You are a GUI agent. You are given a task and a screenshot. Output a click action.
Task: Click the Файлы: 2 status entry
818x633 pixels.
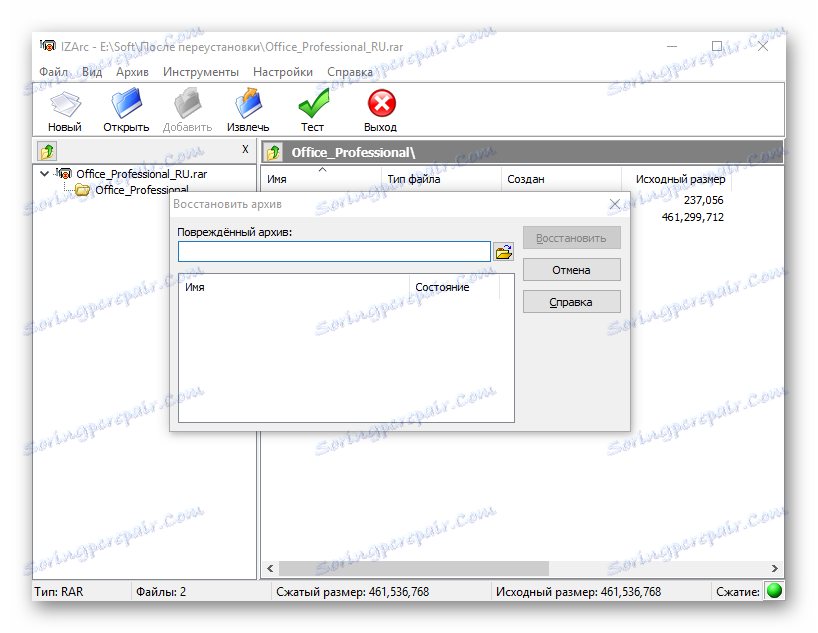tap(161, 591)
